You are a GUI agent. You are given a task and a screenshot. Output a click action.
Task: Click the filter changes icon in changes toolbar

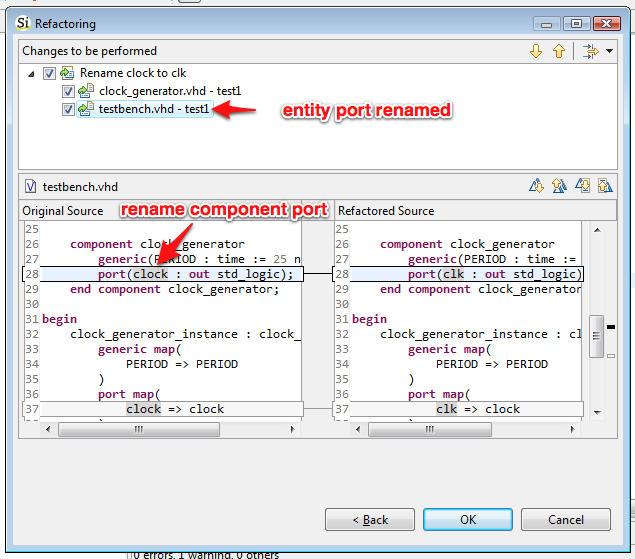click(x=590, y=51)
